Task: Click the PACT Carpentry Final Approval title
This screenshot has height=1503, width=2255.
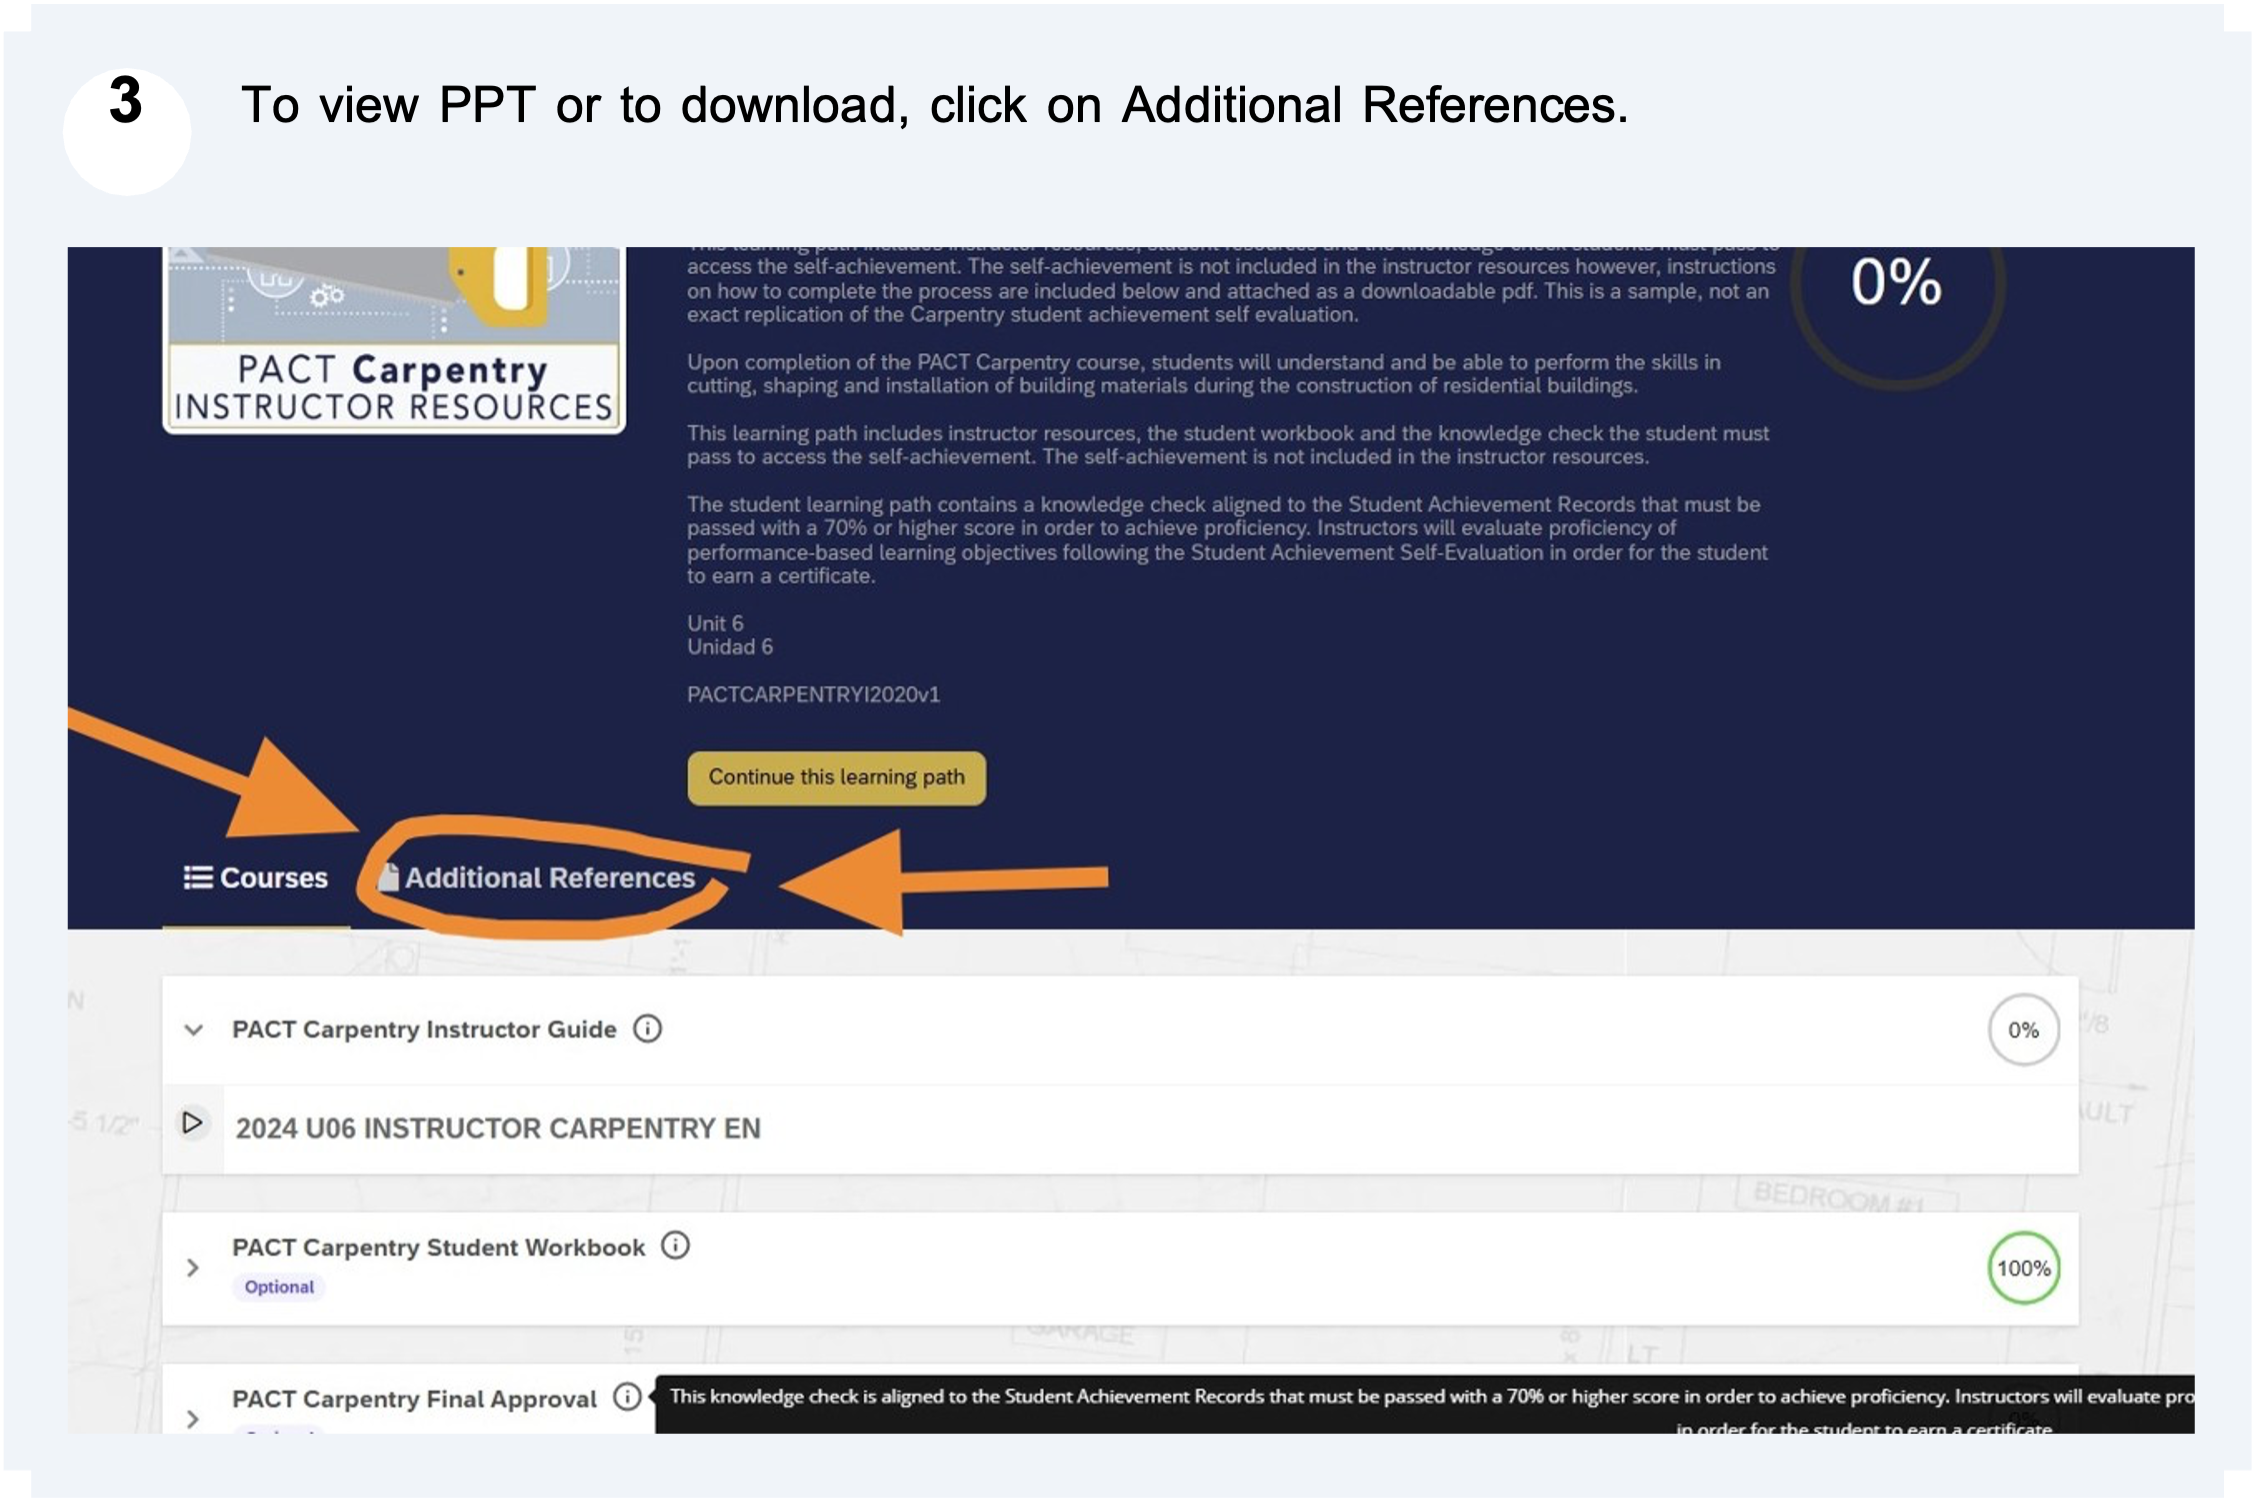Action: pyautogui.click(x=414, y=1399)
